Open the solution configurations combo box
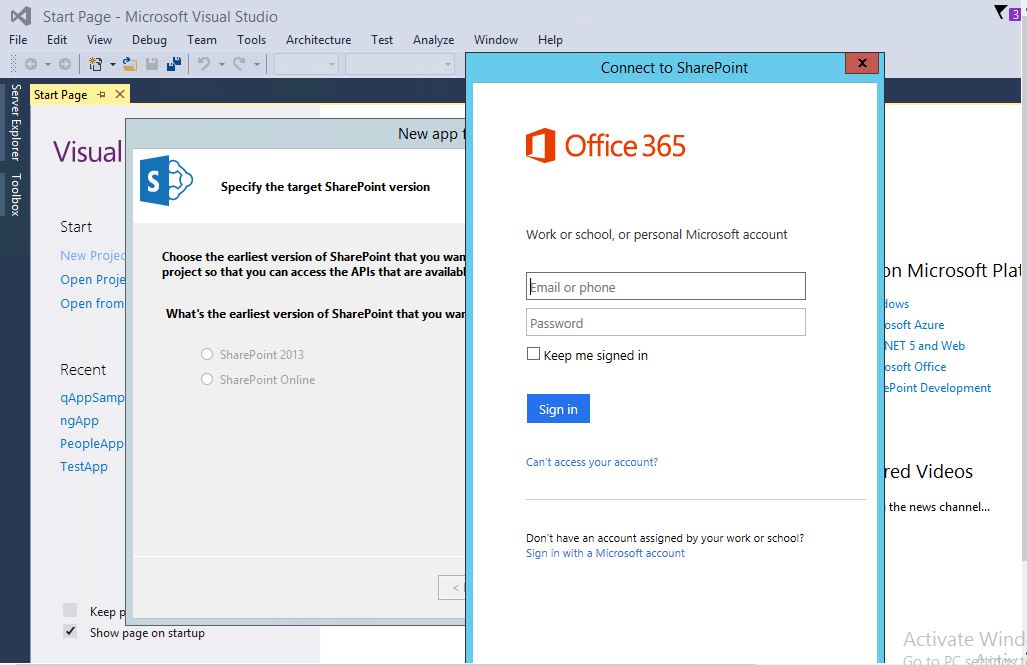 pos(306,64)
